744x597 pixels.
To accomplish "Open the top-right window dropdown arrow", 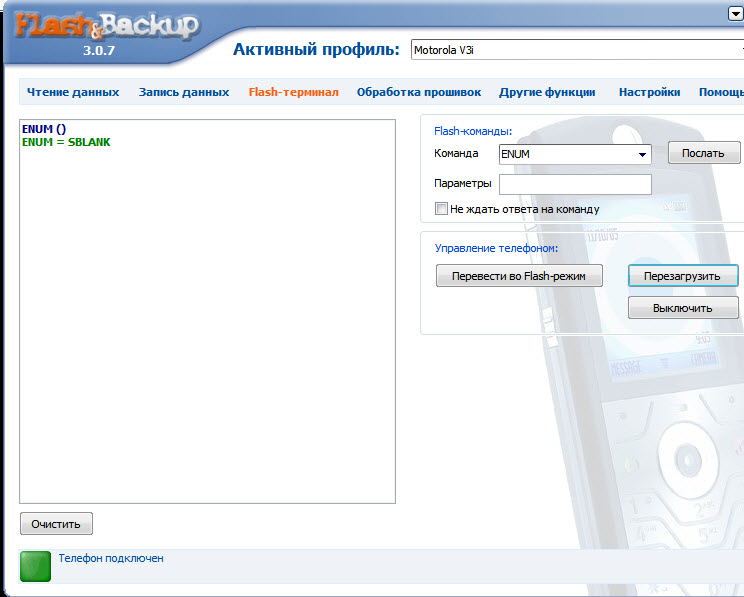I will [x=735, y=14].
